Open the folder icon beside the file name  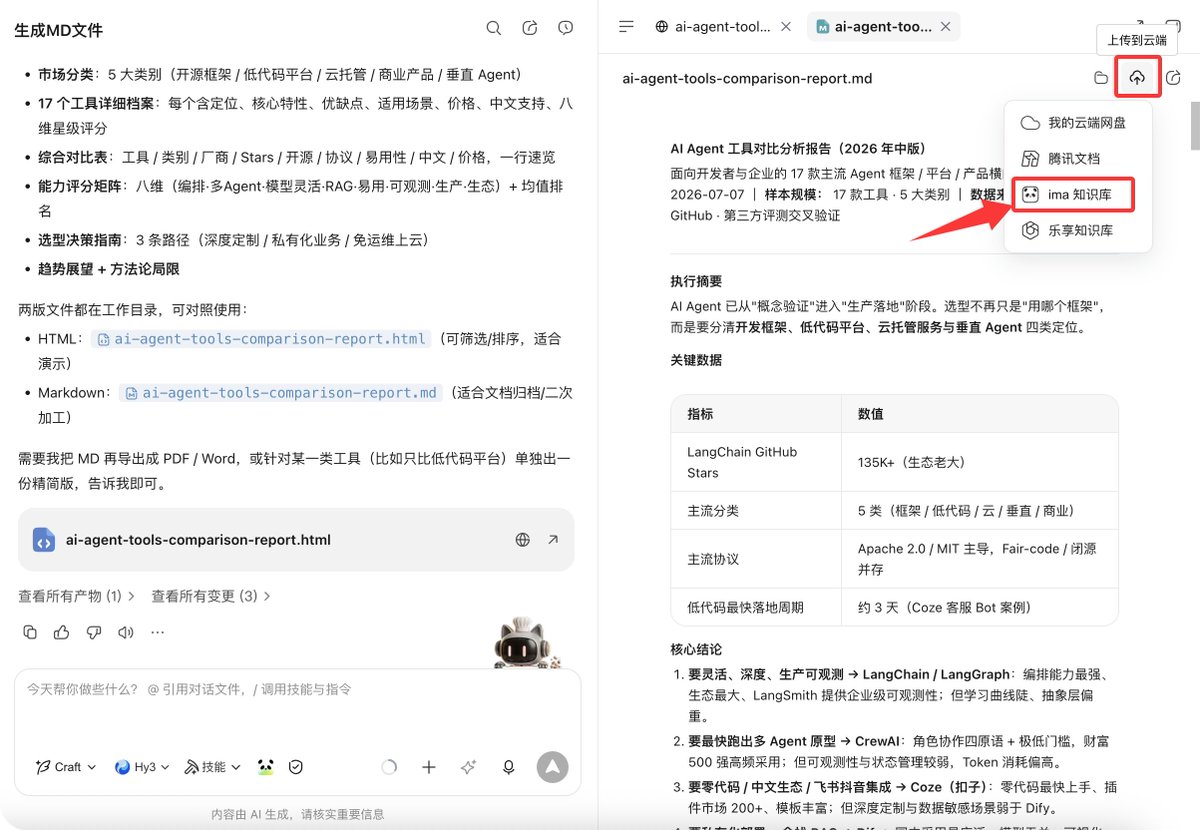[1101, 78]
